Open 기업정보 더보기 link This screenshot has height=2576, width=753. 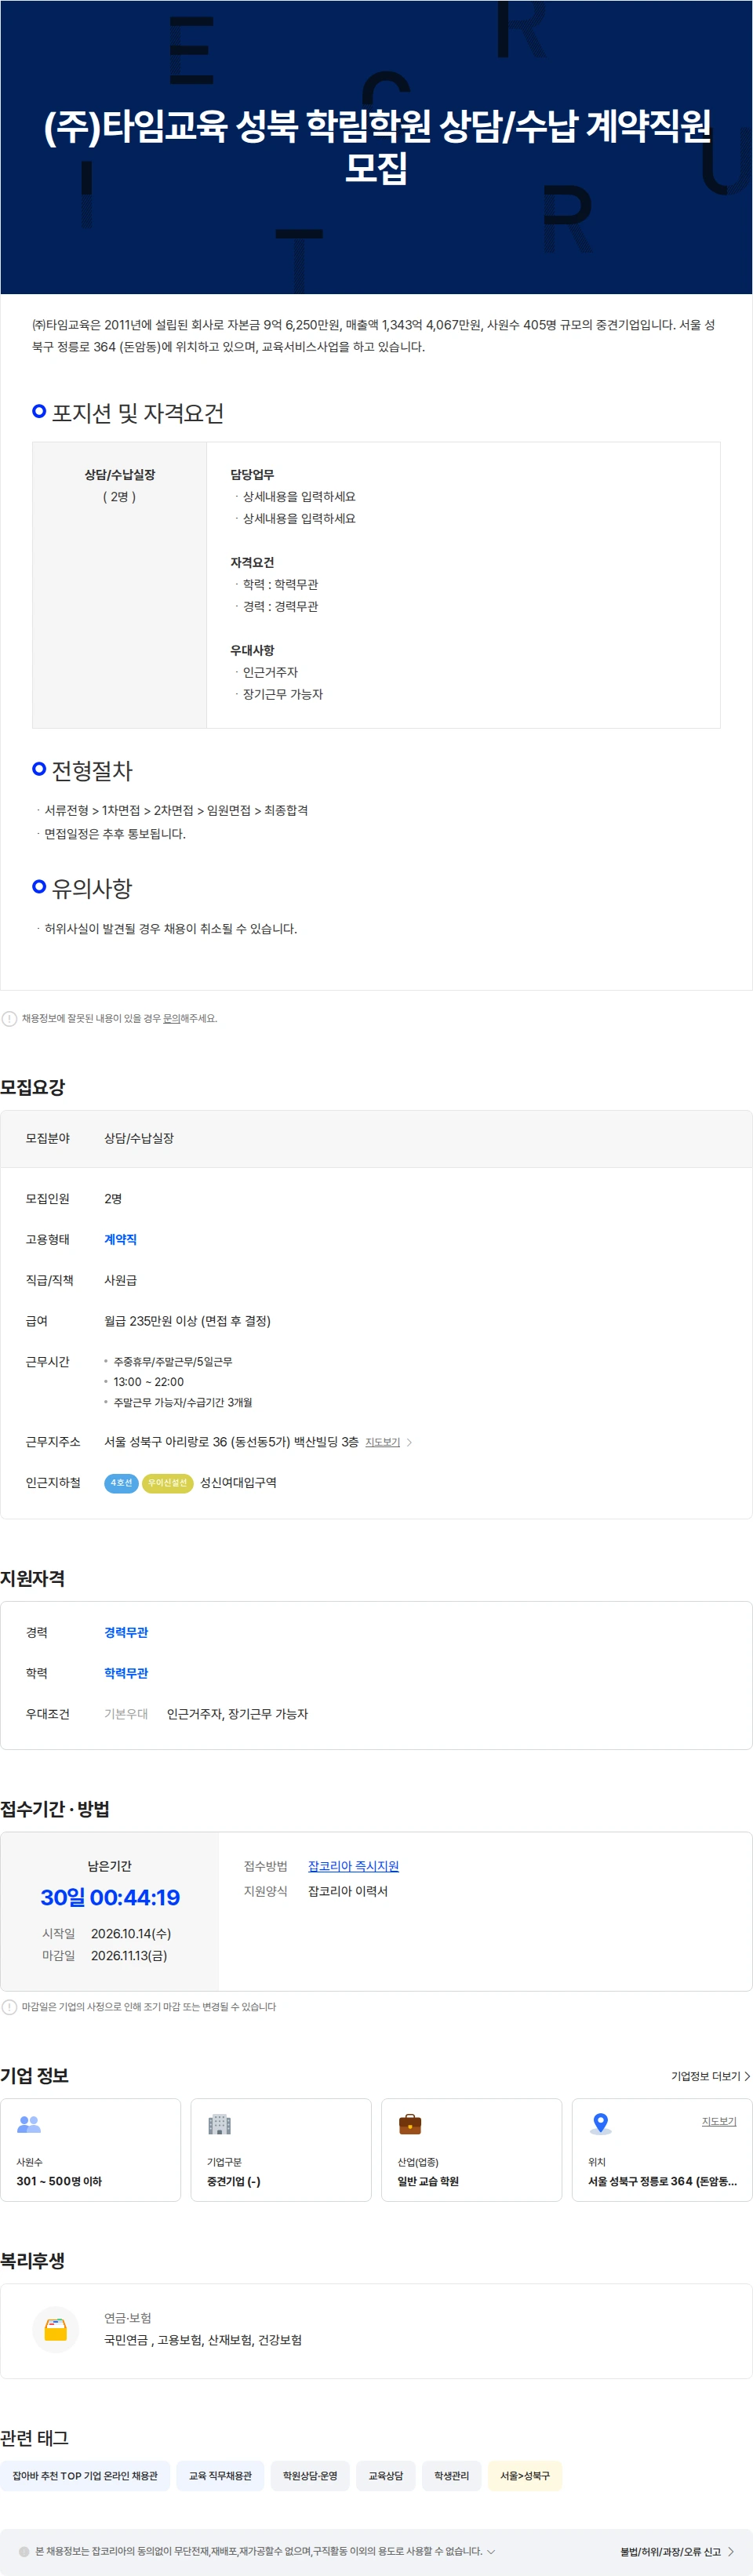(x=710, y=2076)
